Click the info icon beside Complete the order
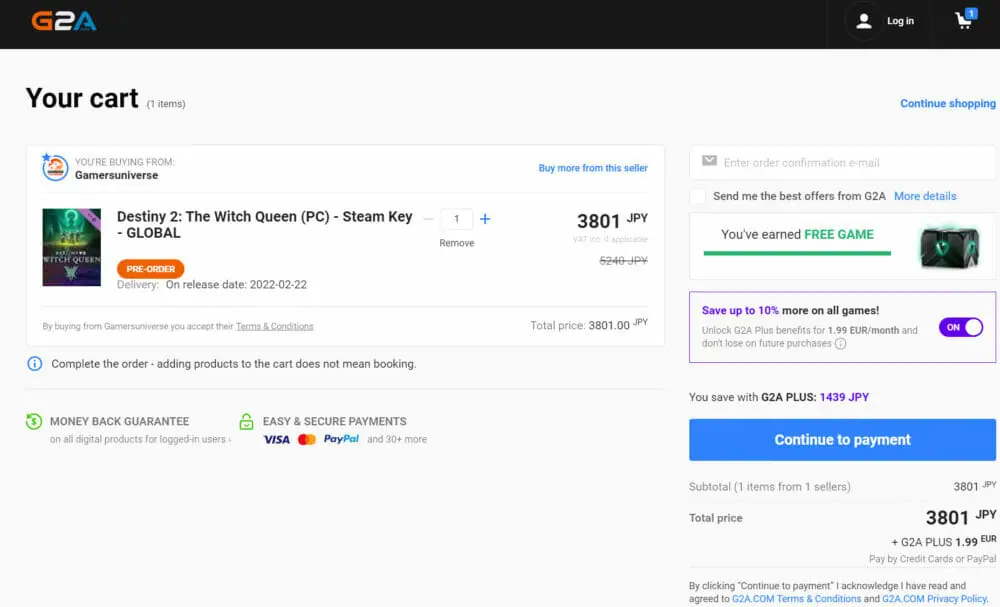The height and width of the screenshot is (607, 1000). (x=35, y=364)
